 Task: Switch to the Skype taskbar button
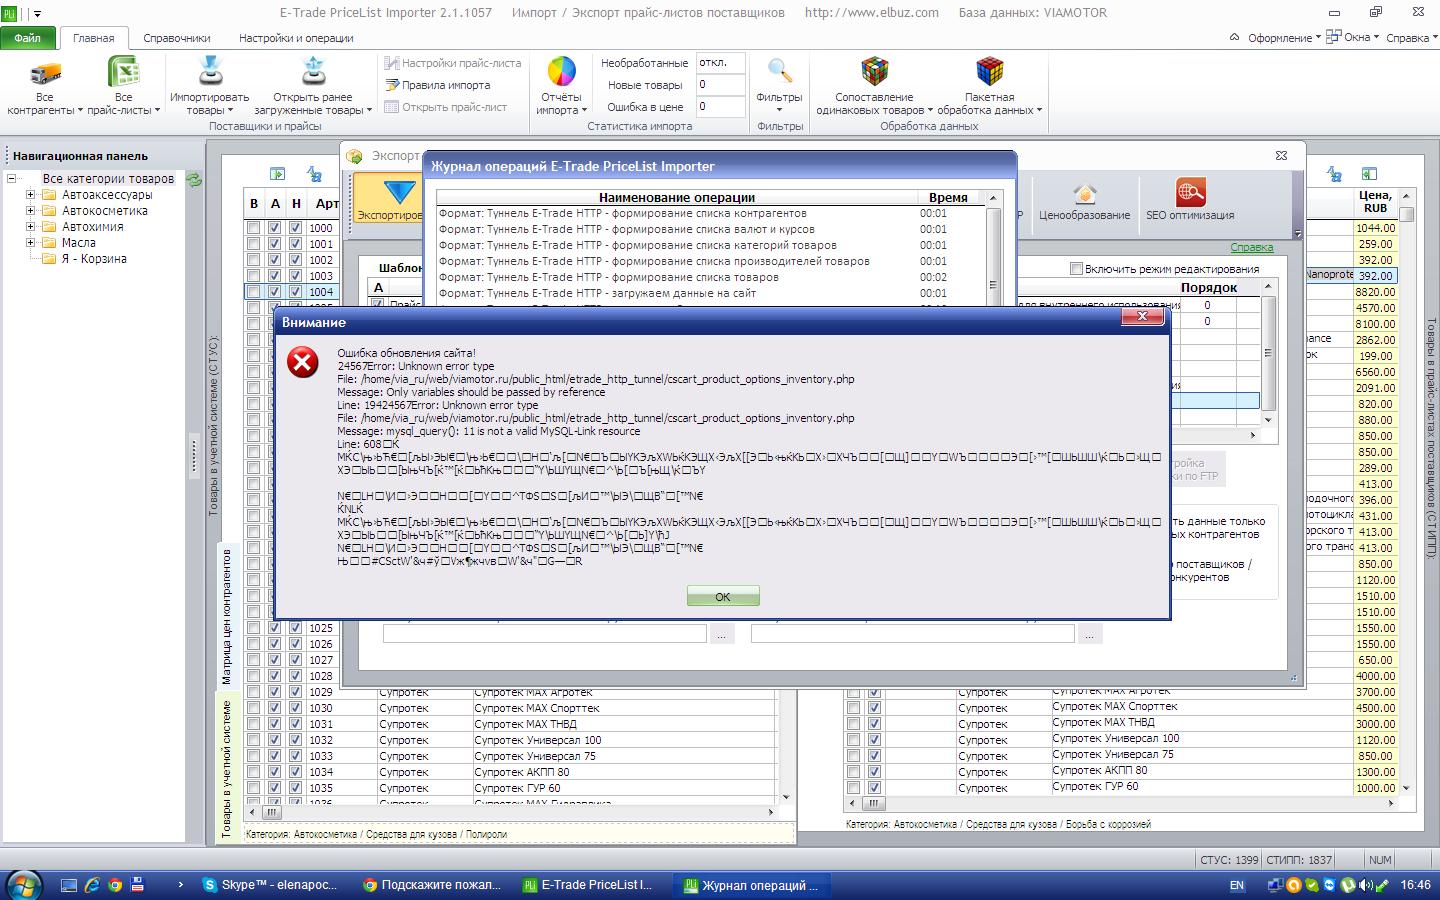(270, 885)
